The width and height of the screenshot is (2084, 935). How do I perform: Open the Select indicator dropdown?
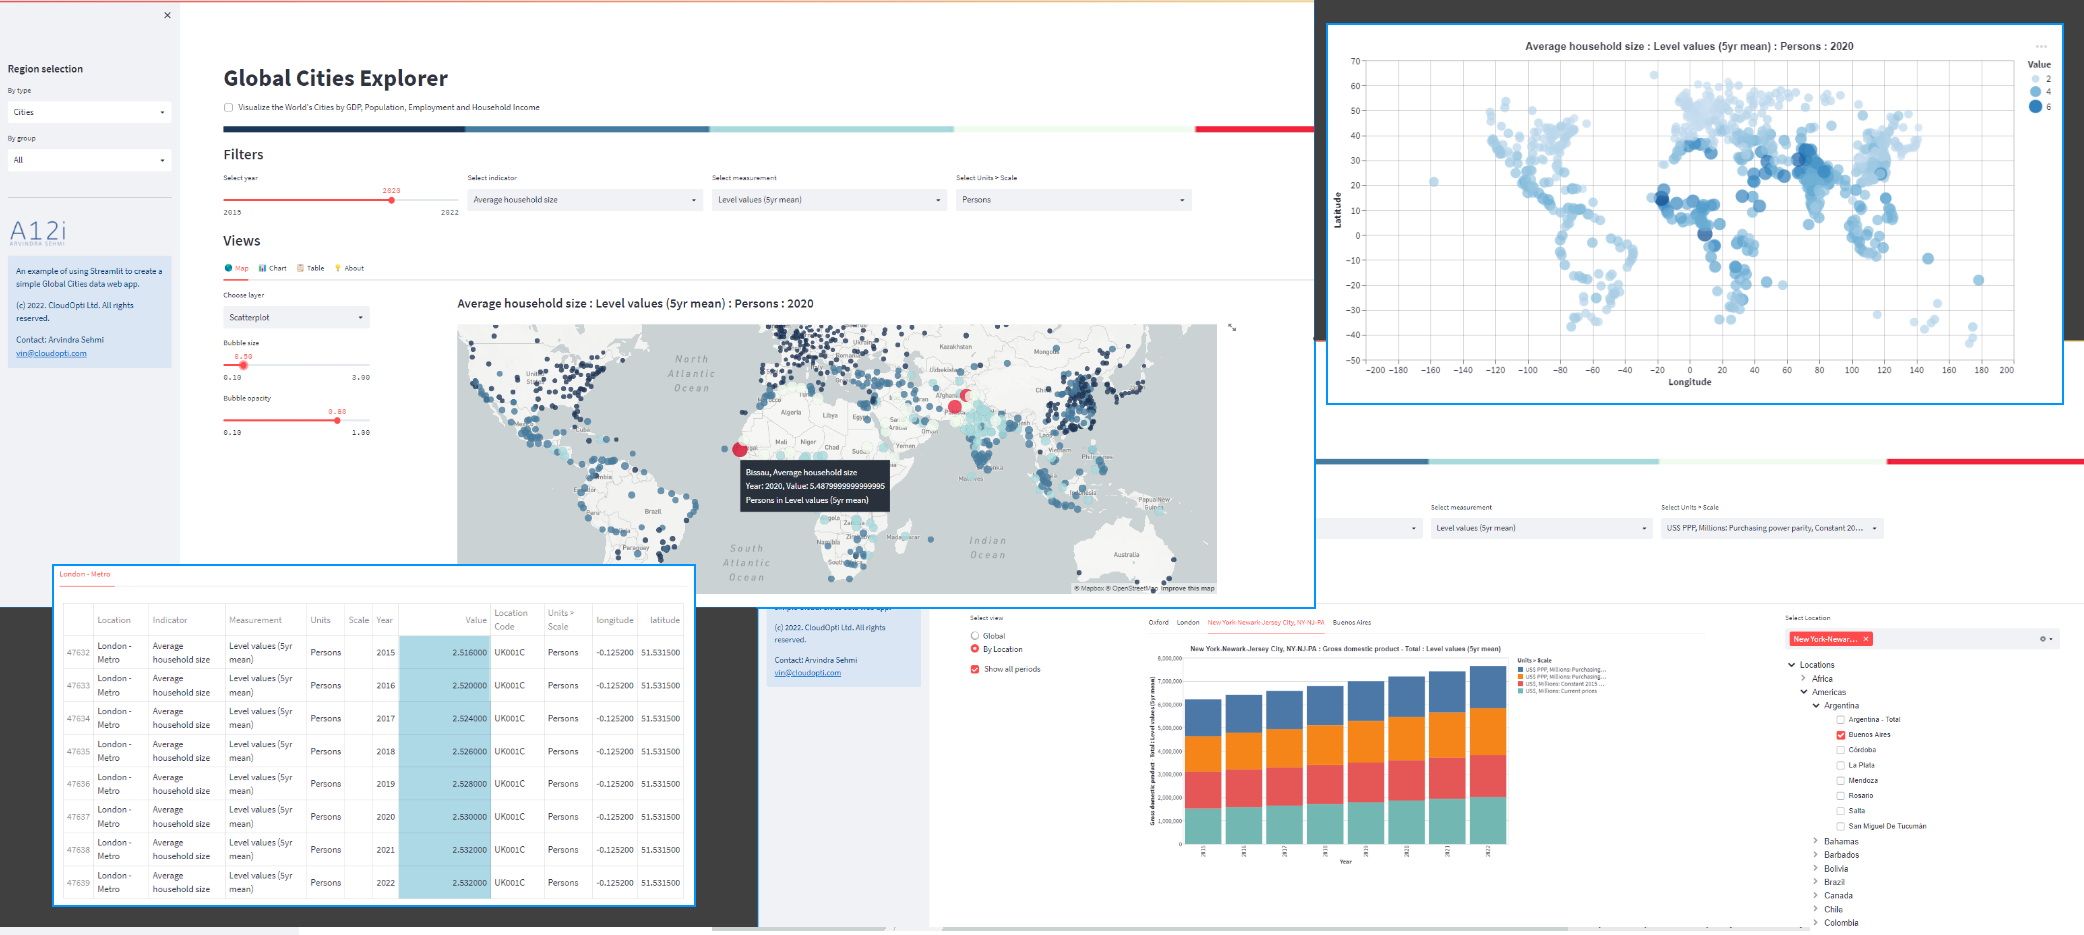584,200
